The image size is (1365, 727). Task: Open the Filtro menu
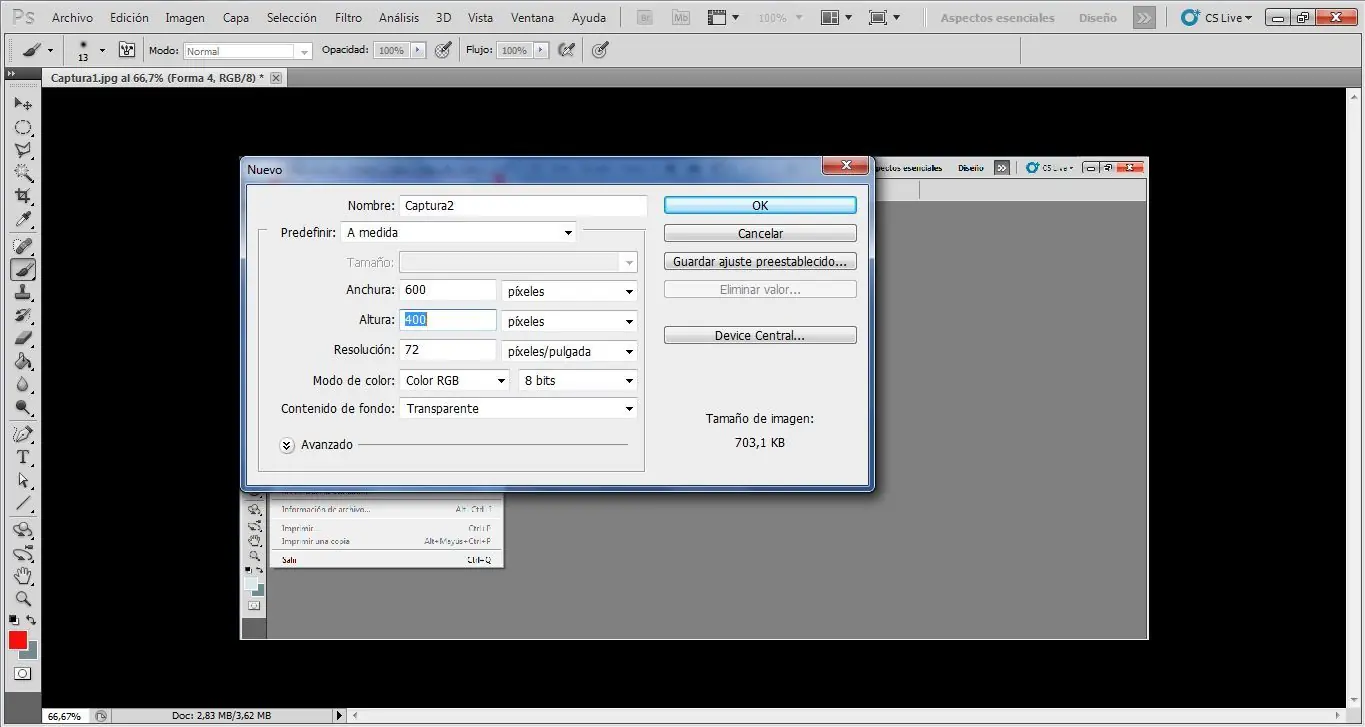tap(348, 18)
